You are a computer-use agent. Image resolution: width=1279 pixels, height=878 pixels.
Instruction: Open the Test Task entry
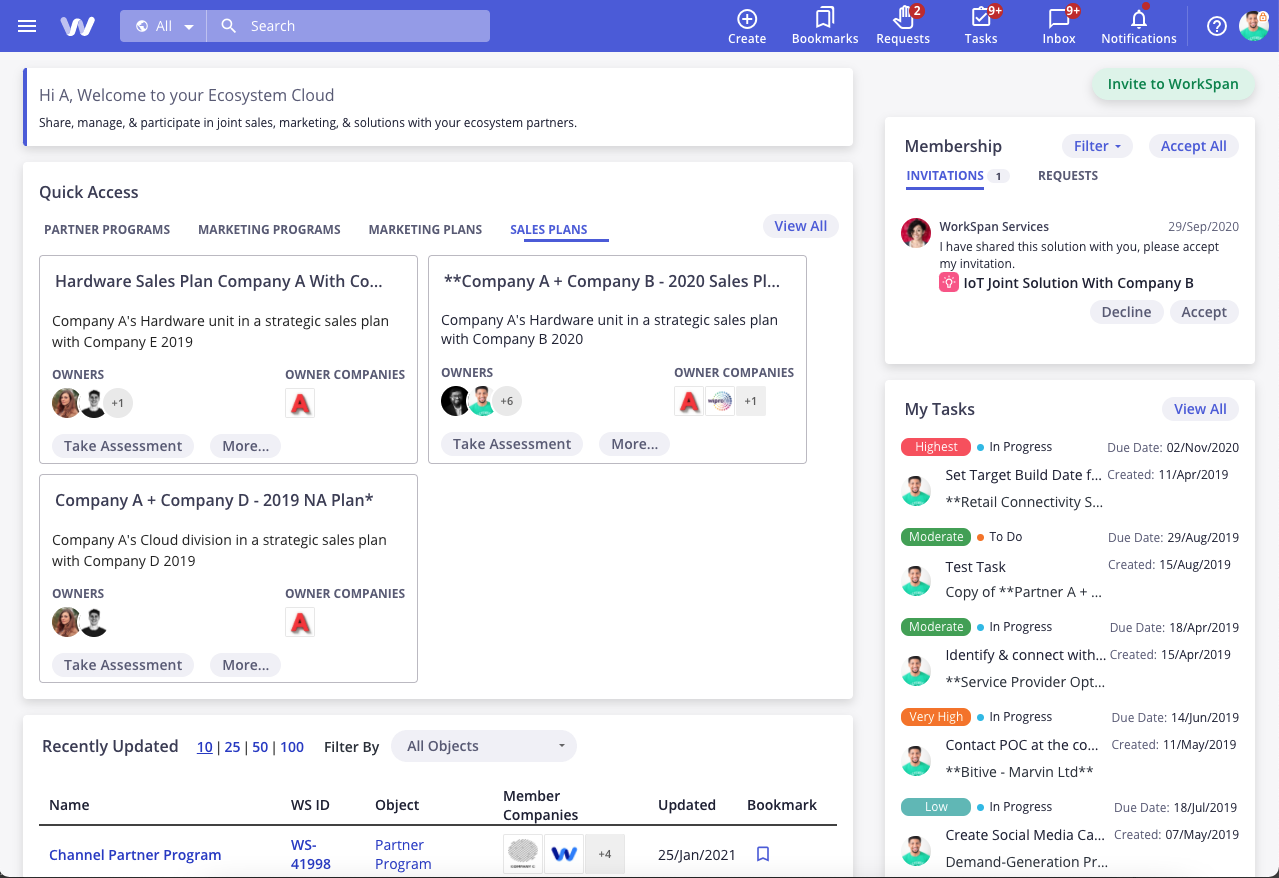(x=976, y=567)
